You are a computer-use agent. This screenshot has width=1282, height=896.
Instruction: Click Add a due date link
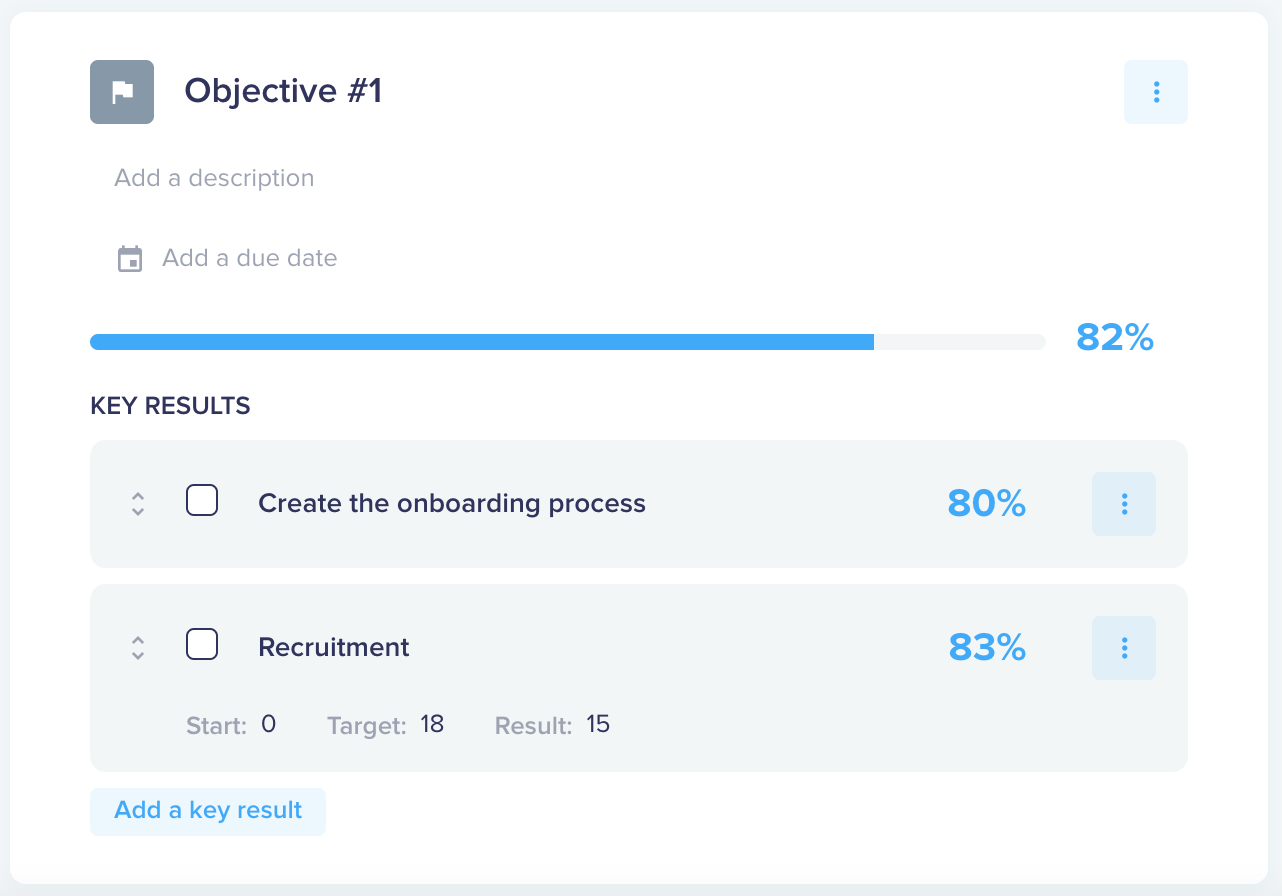click(250, 258)
